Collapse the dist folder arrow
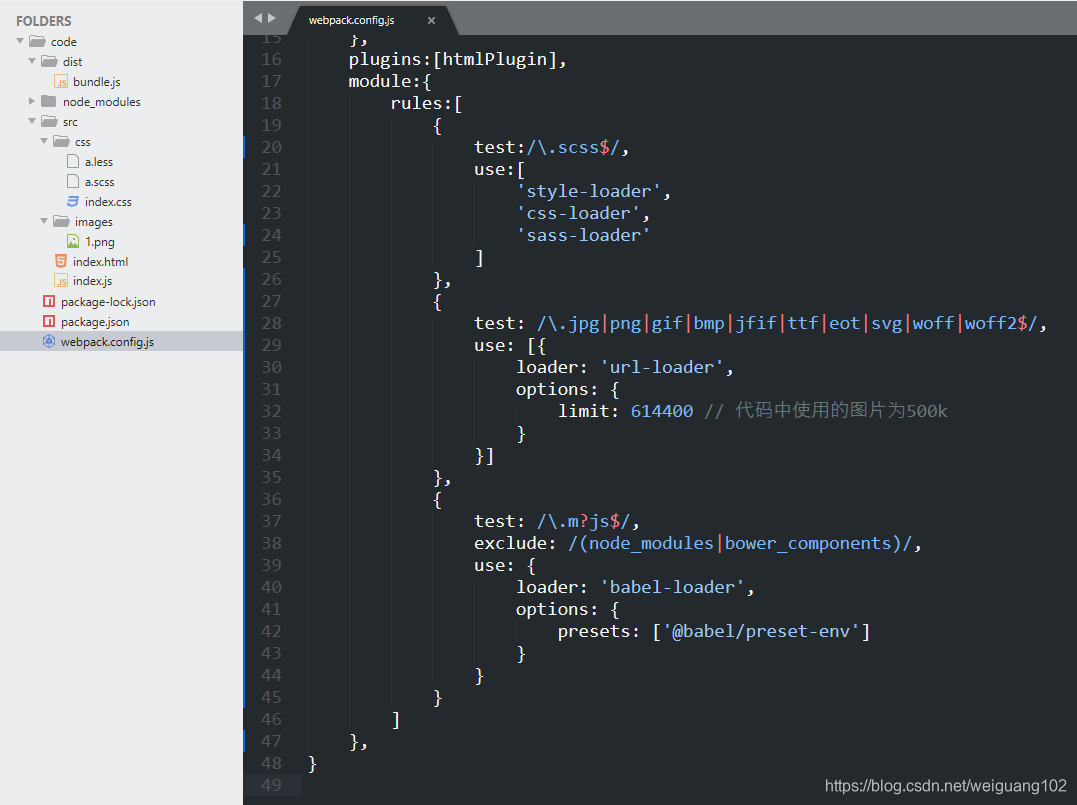Viewport: 1077px width, 805px height. point(32,61)
